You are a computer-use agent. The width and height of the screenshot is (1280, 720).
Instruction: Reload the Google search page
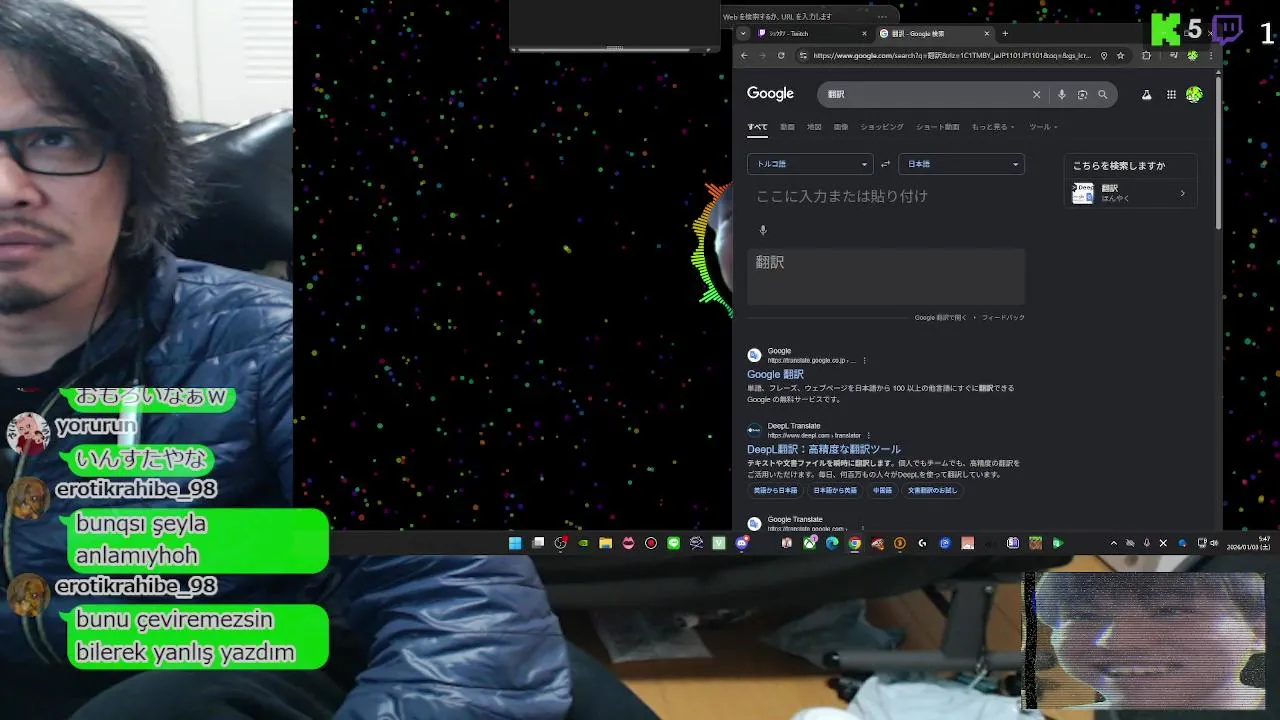(x=781, y=55)
